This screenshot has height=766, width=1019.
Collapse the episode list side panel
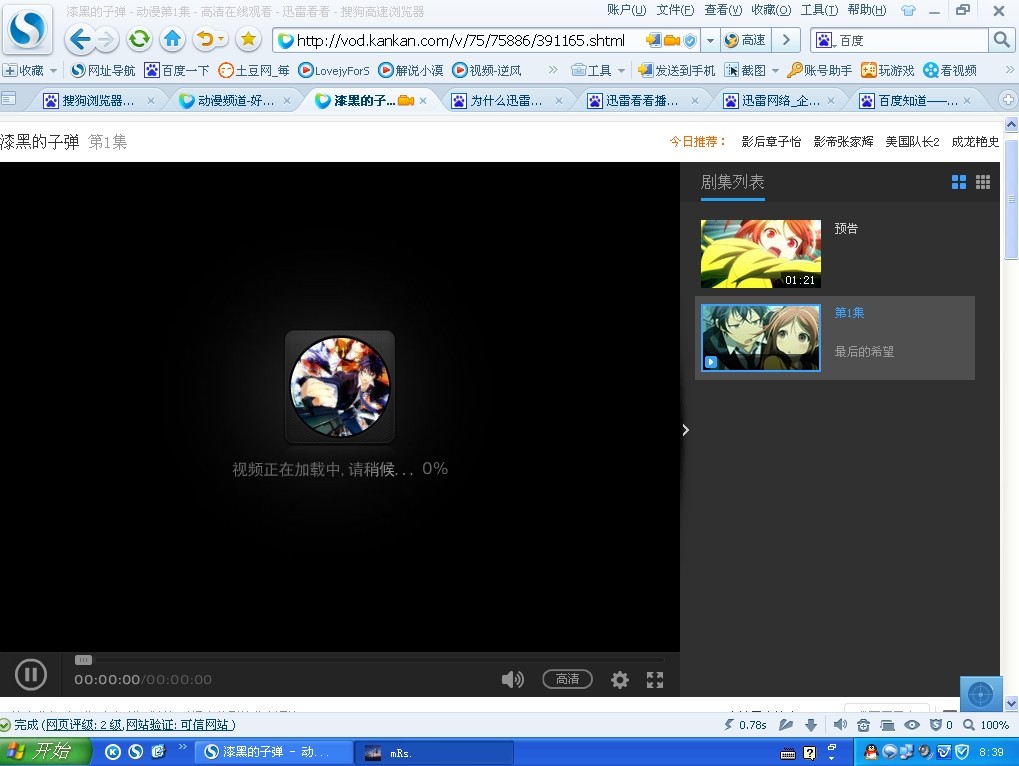pyautogui.click(x=685, y=429)
